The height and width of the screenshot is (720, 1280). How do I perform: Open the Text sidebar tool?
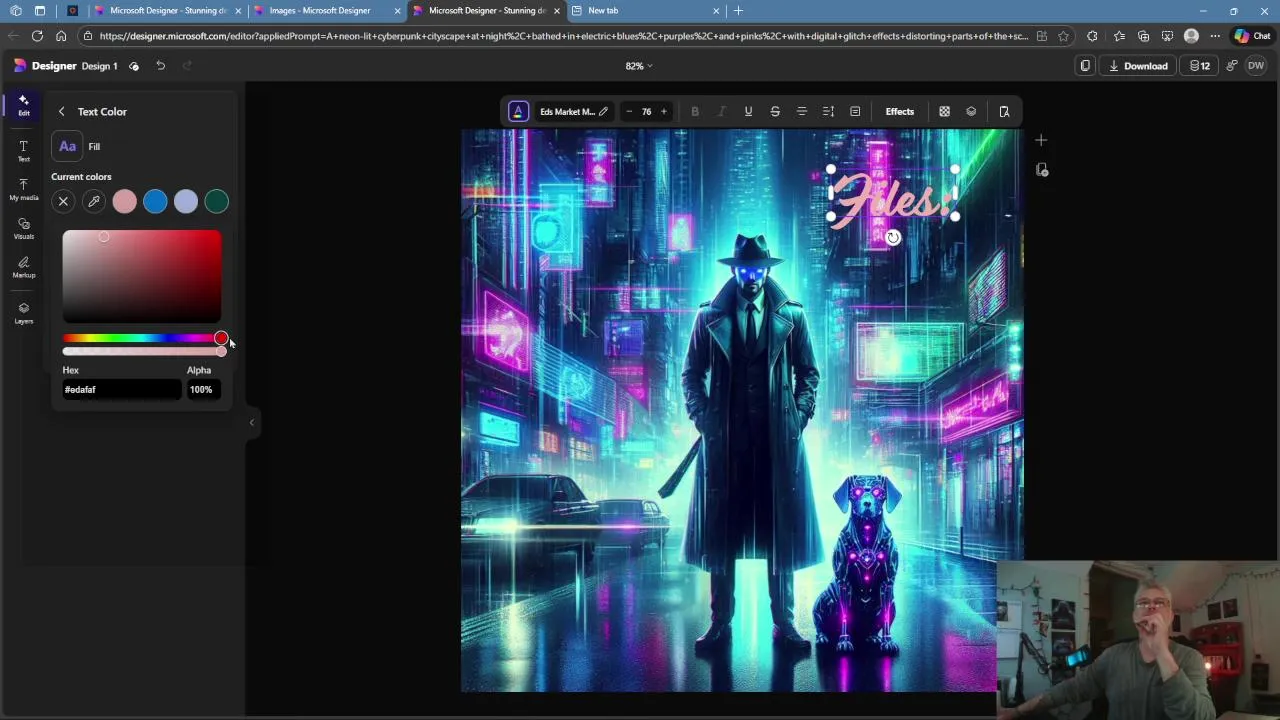point(23,151)
